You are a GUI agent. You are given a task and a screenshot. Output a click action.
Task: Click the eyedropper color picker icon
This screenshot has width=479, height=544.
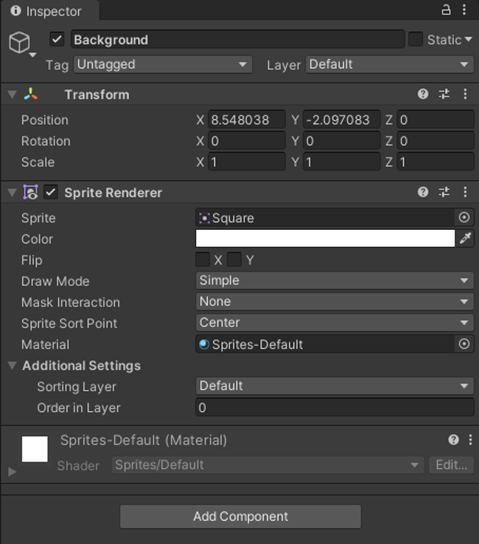click(465, 238)
